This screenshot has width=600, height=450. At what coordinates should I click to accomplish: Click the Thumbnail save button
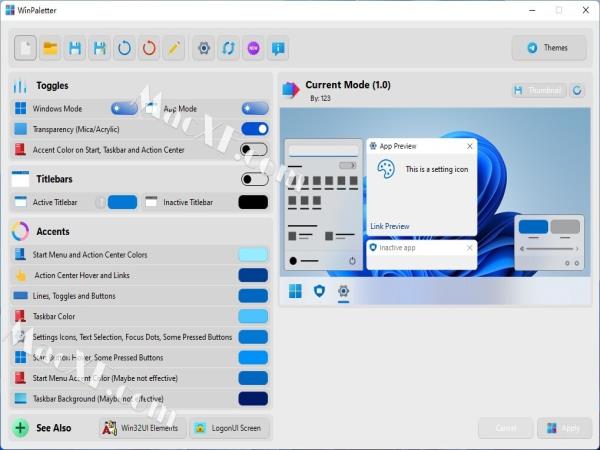click(539, 90)
